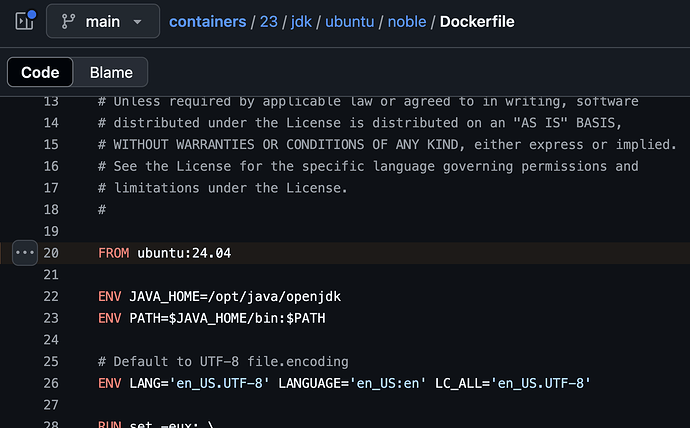This screenshot has width=690, height=428.
Task: Open the 23 folder breadcrumb link
Action: click(x=268, y=22)
